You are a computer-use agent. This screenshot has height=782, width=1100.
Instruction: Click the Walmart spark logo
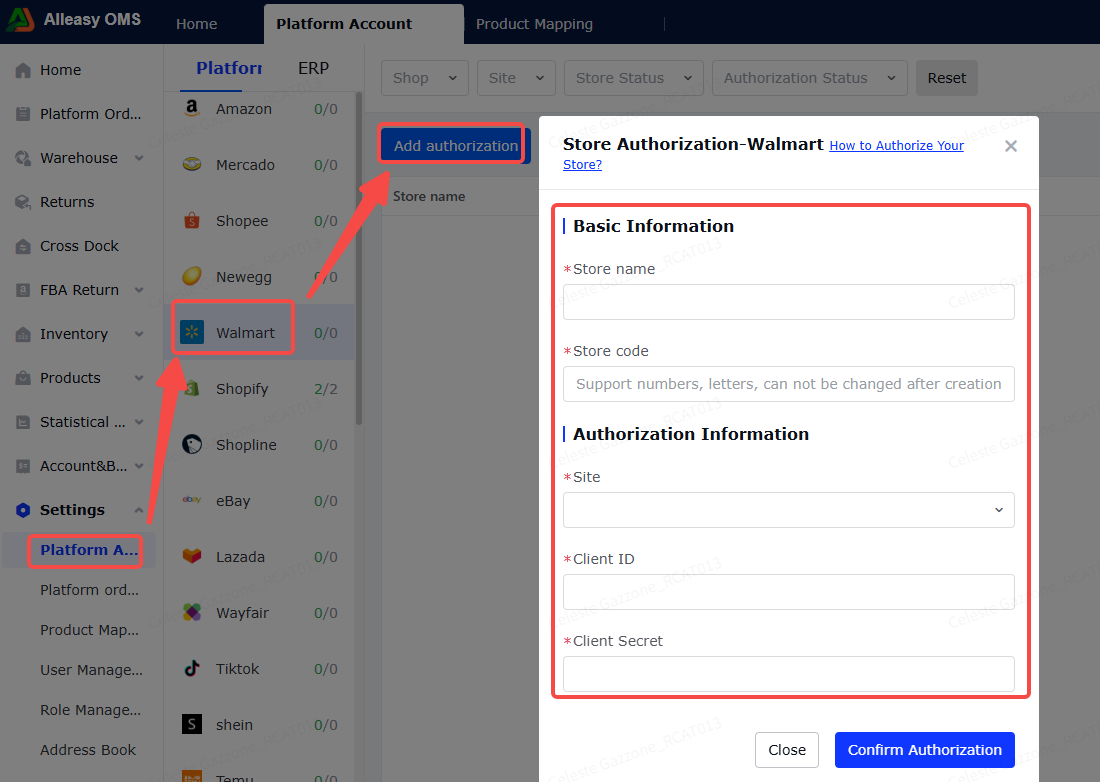tap(192, 332)
